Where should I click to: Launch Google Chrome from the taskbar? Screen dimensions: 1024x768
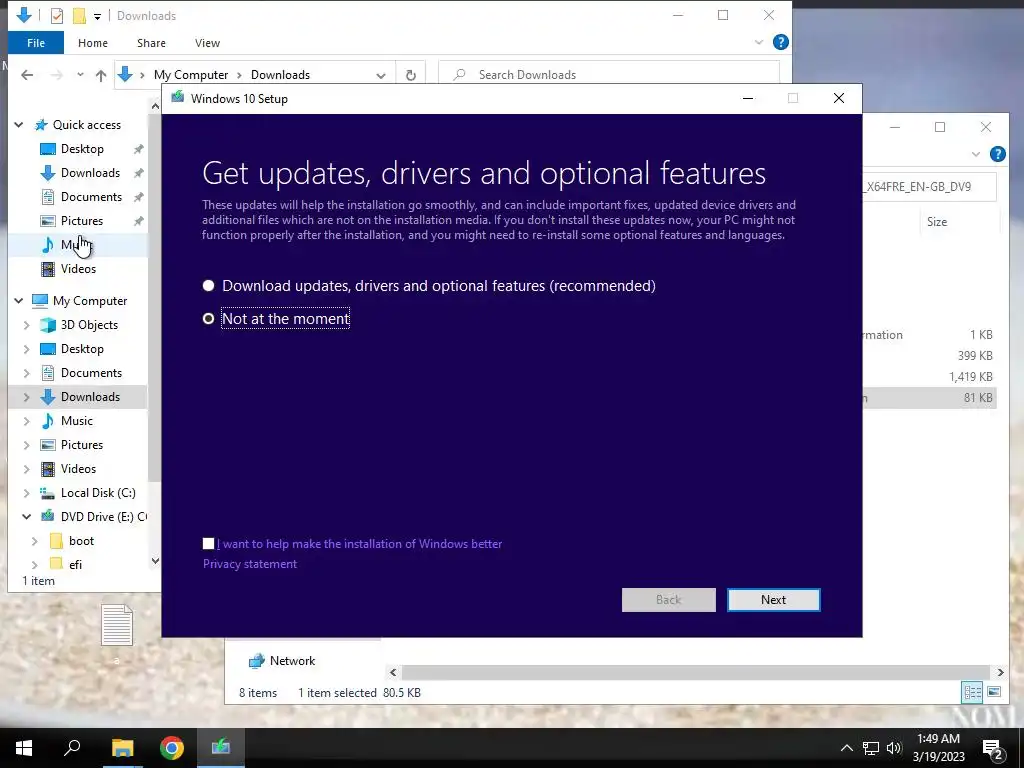[x=172, y=748]
